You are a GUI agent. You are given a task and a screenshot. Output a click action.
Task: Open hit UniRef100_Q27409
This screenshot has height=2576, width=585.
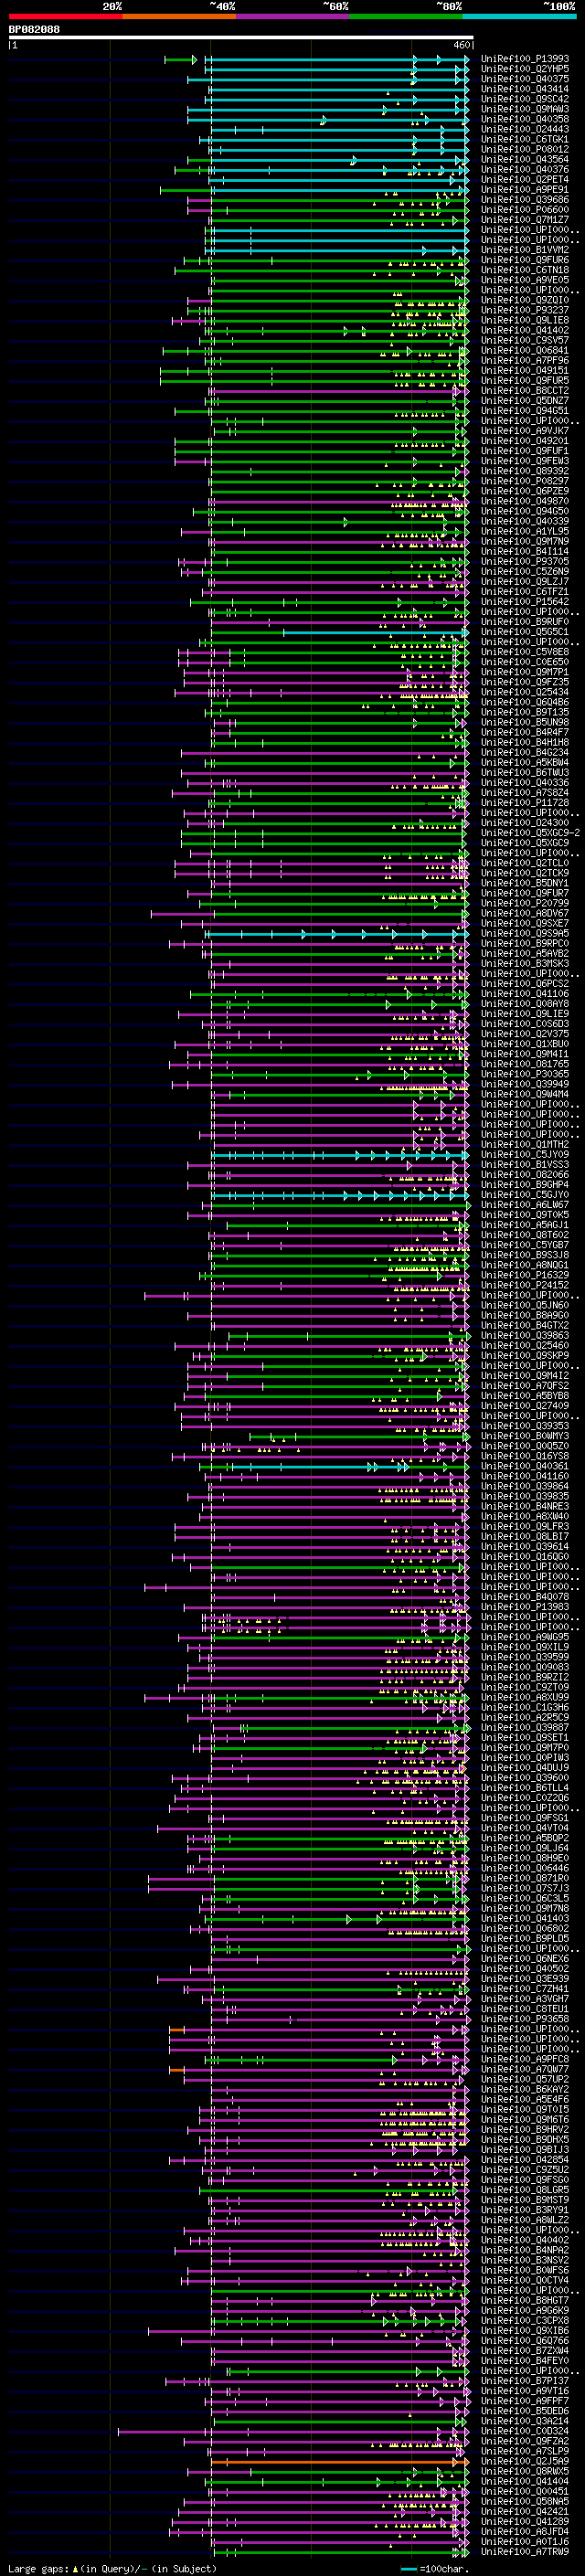(x=525, y=1405)
